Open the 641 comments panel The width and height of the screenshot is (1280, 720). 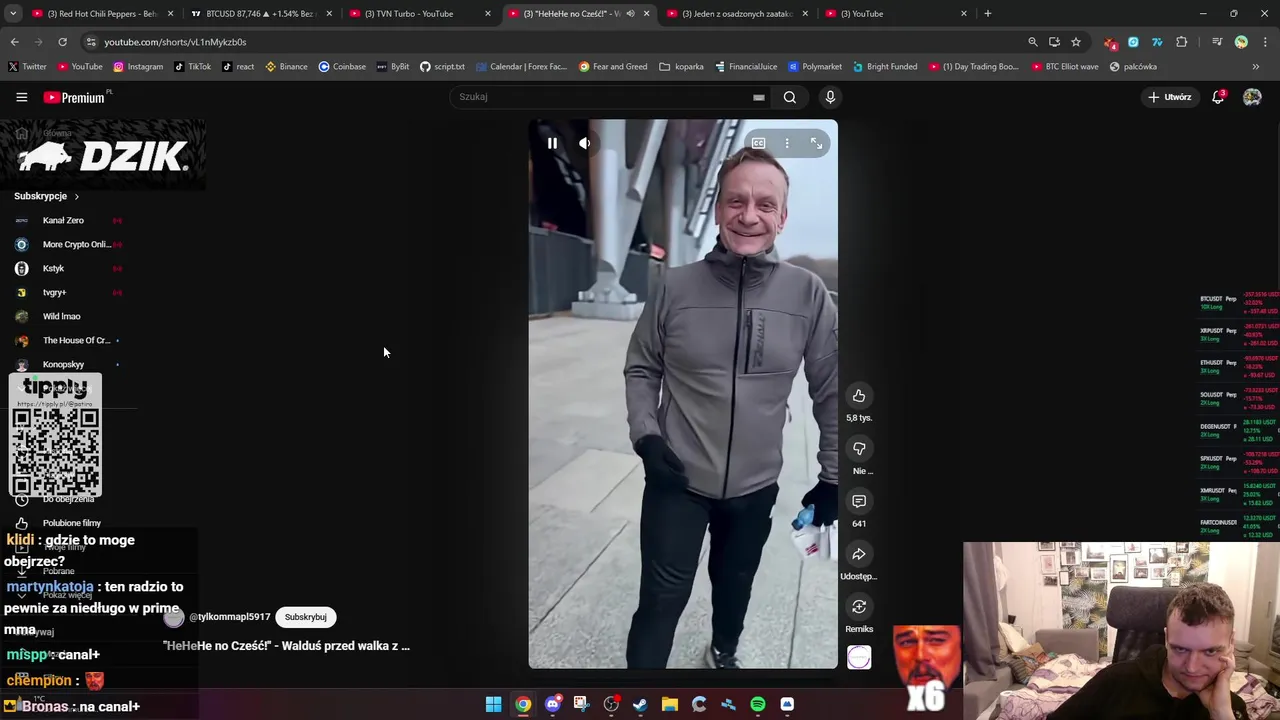859,501
